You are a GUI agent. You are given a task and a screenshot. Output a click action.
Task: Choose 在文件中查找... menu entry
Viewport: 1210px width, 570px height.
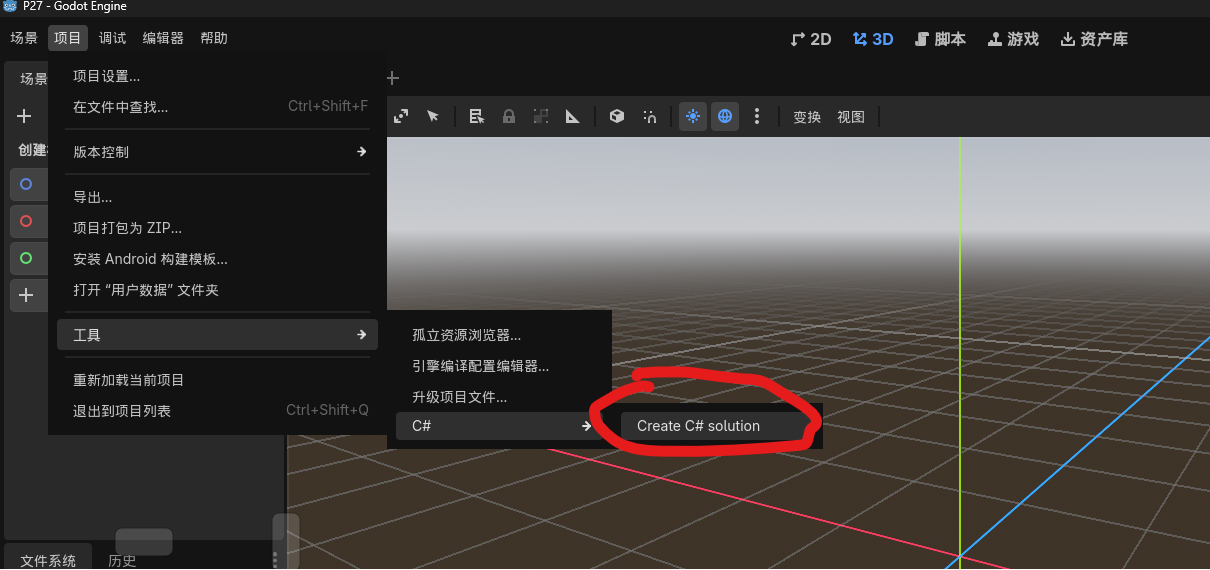coord(217,107)
